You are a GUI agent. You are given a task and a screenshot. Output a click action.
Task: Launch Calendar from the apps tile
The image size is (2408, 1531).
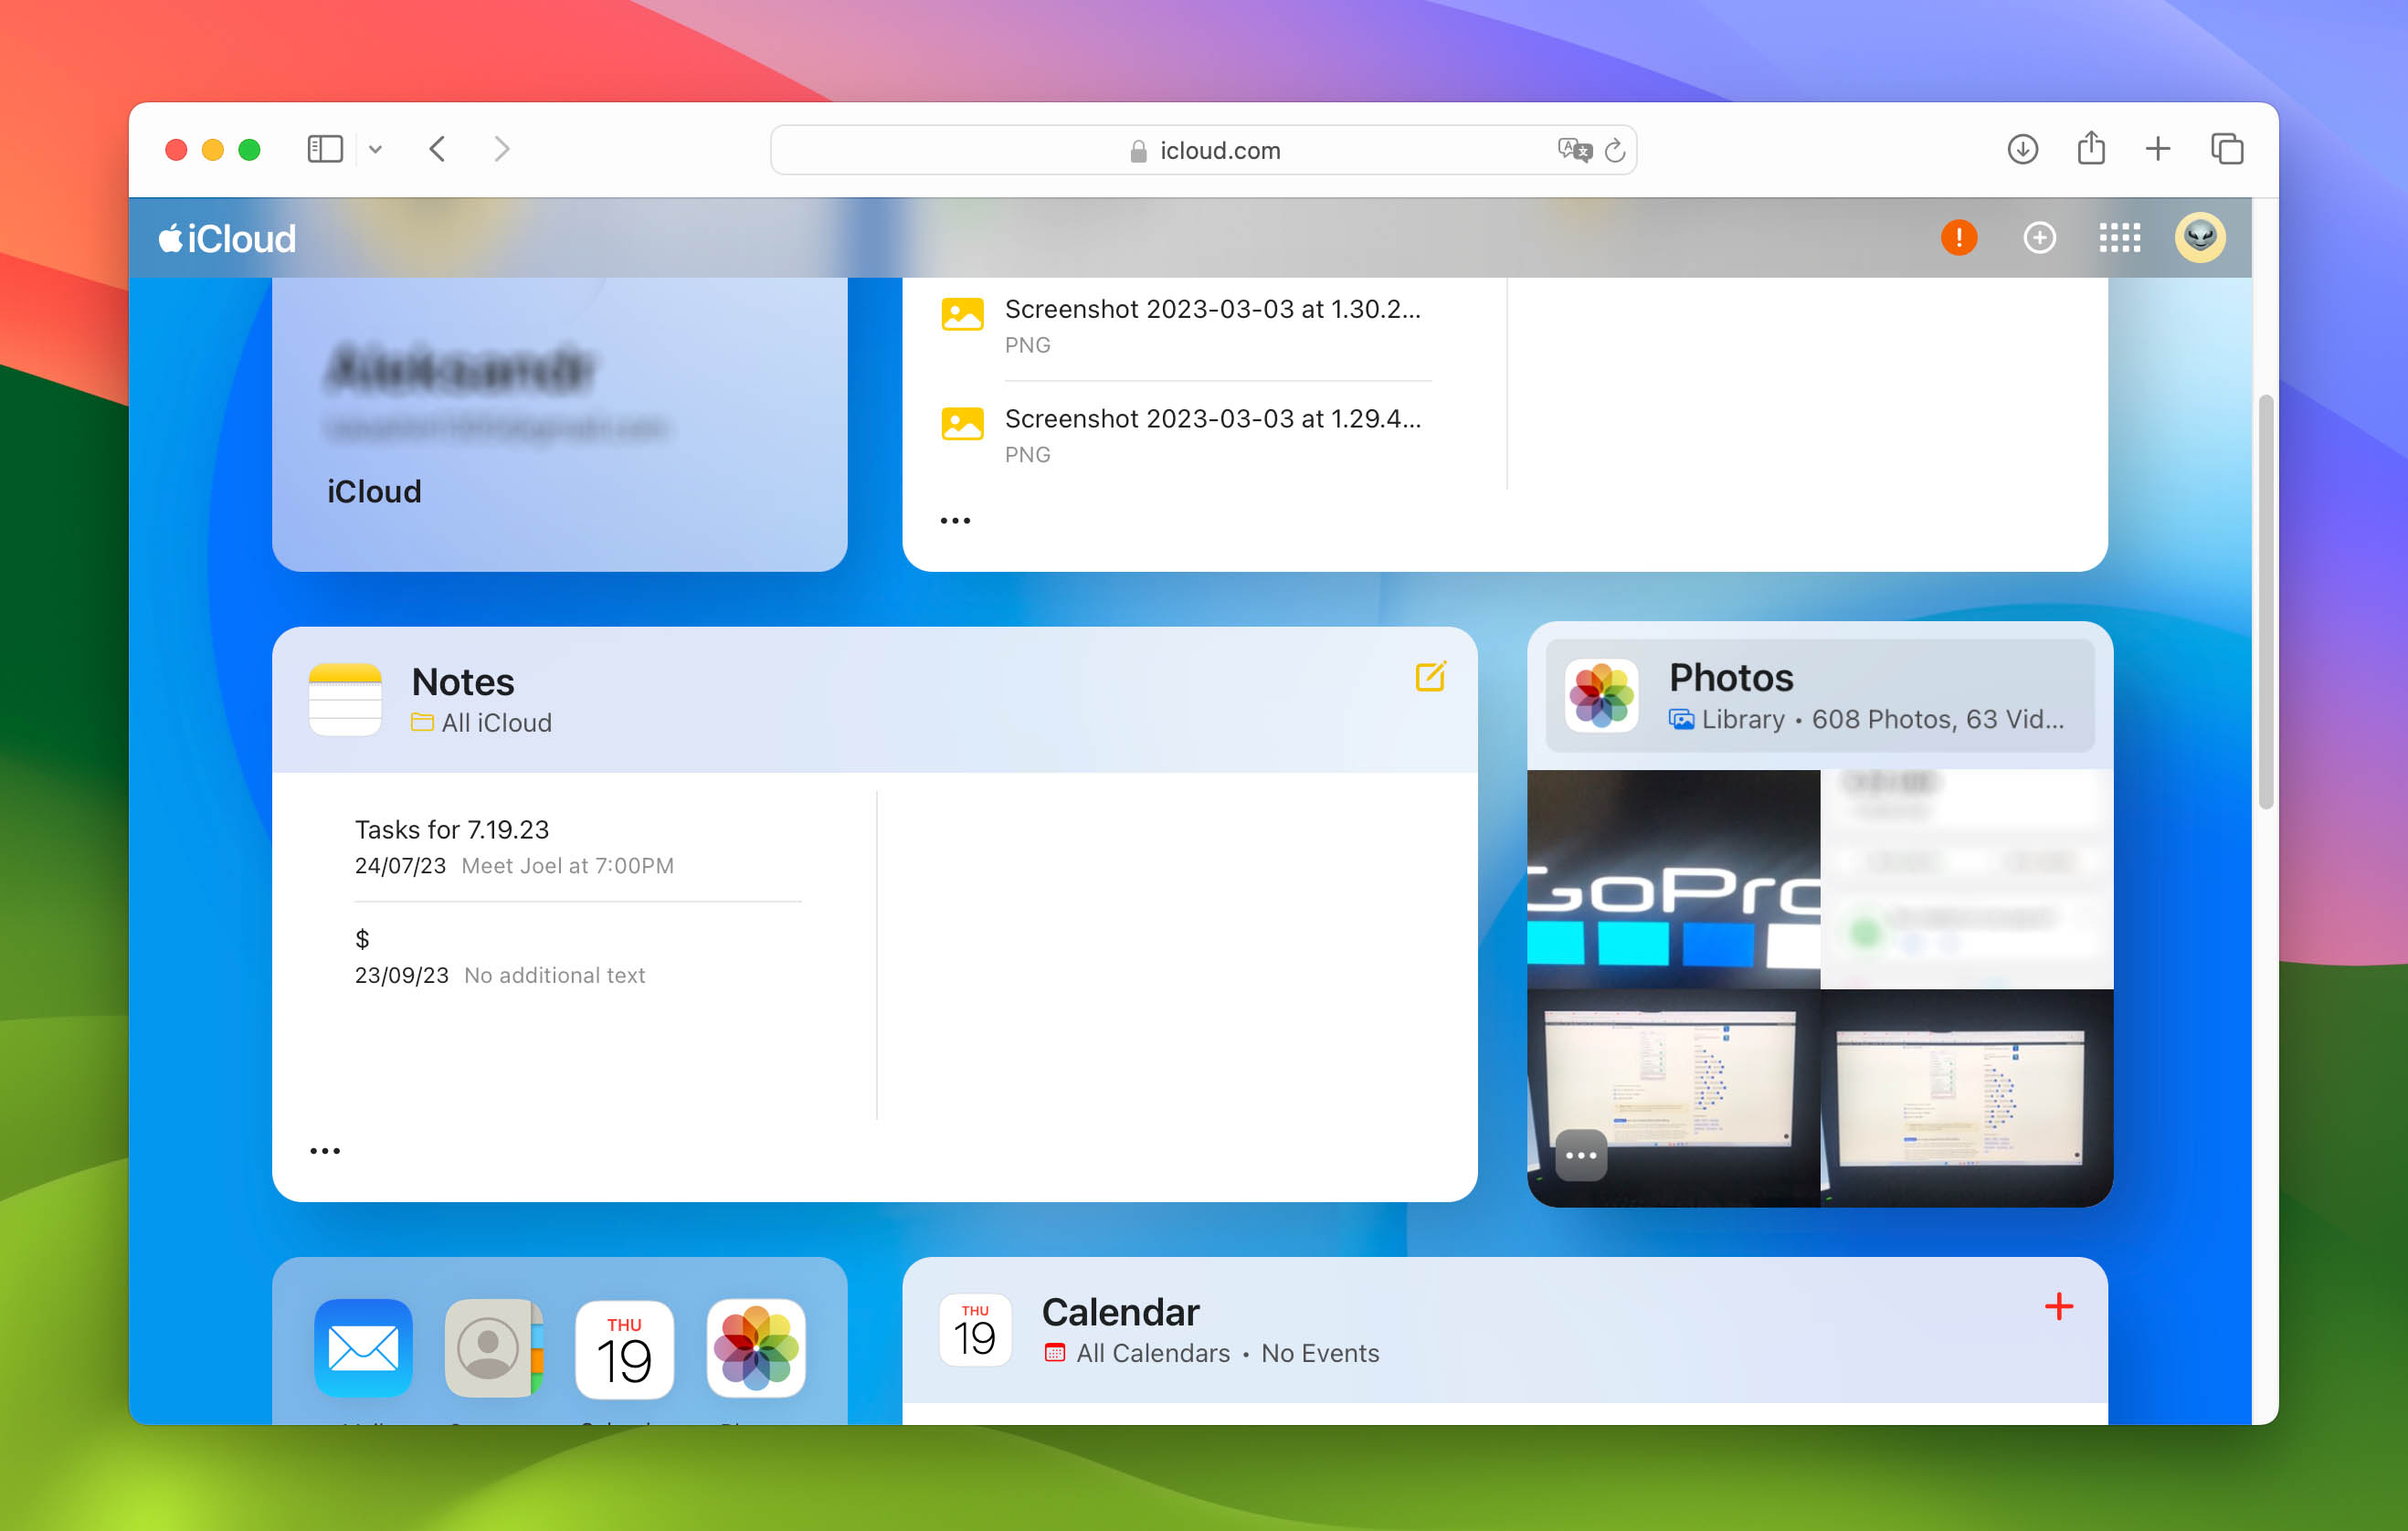point(625,1348)
